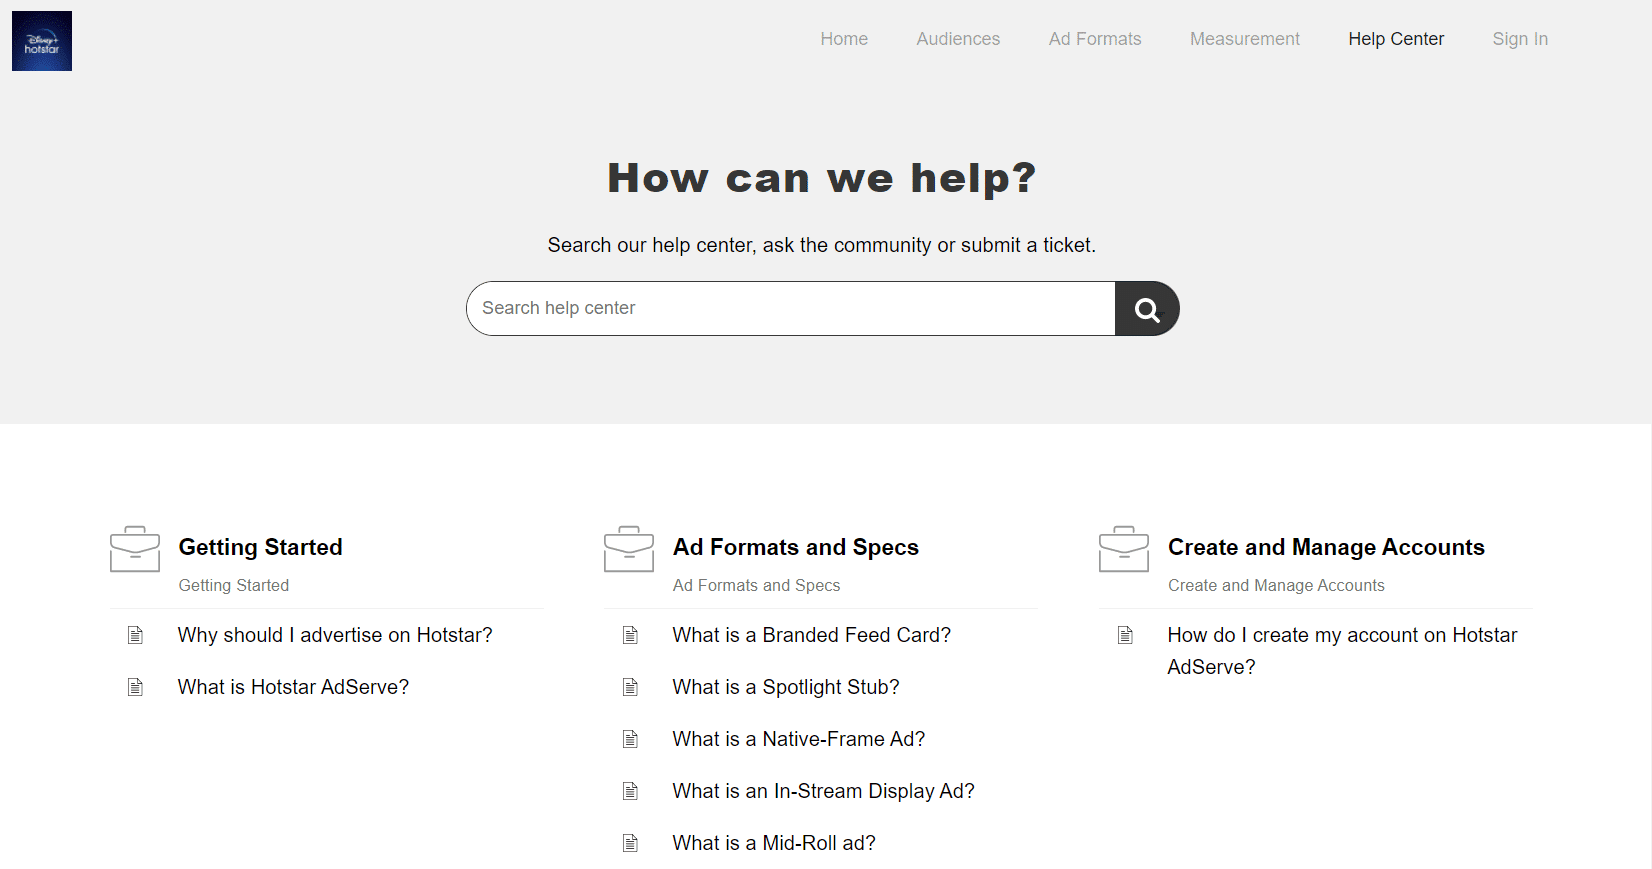Click the Disney+ Hotstar logo

[x=42, y=41]
